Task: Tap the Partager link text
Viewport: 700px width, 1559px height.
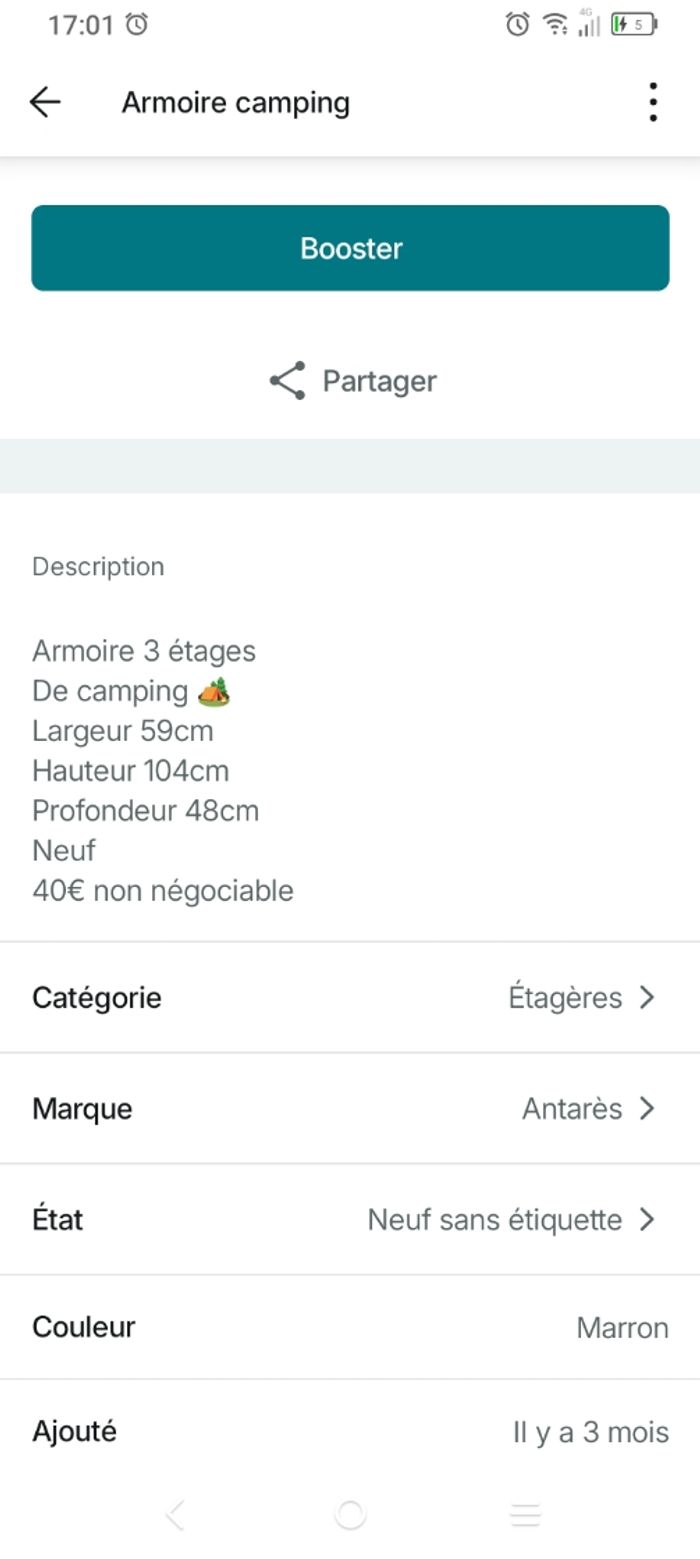Action: pyautogui.click(x=379, y=381)
